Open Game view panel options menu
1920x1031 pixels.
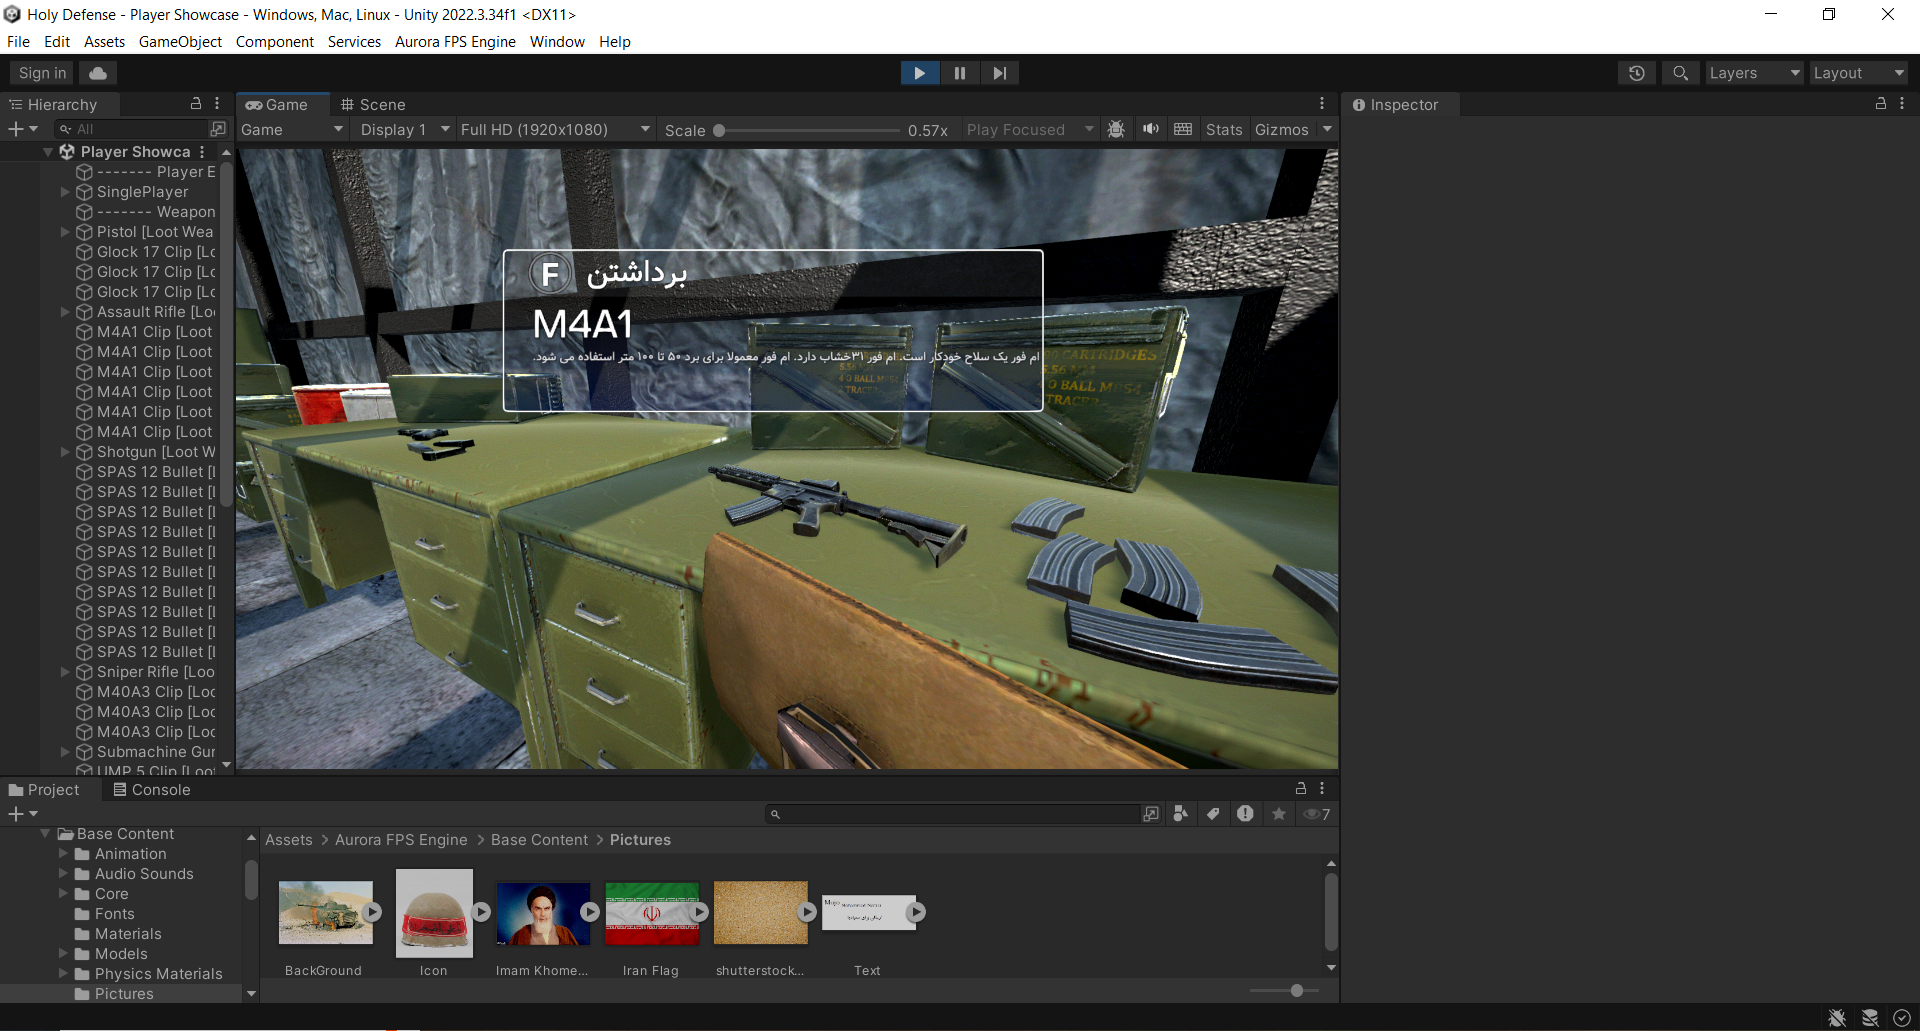1322,104
